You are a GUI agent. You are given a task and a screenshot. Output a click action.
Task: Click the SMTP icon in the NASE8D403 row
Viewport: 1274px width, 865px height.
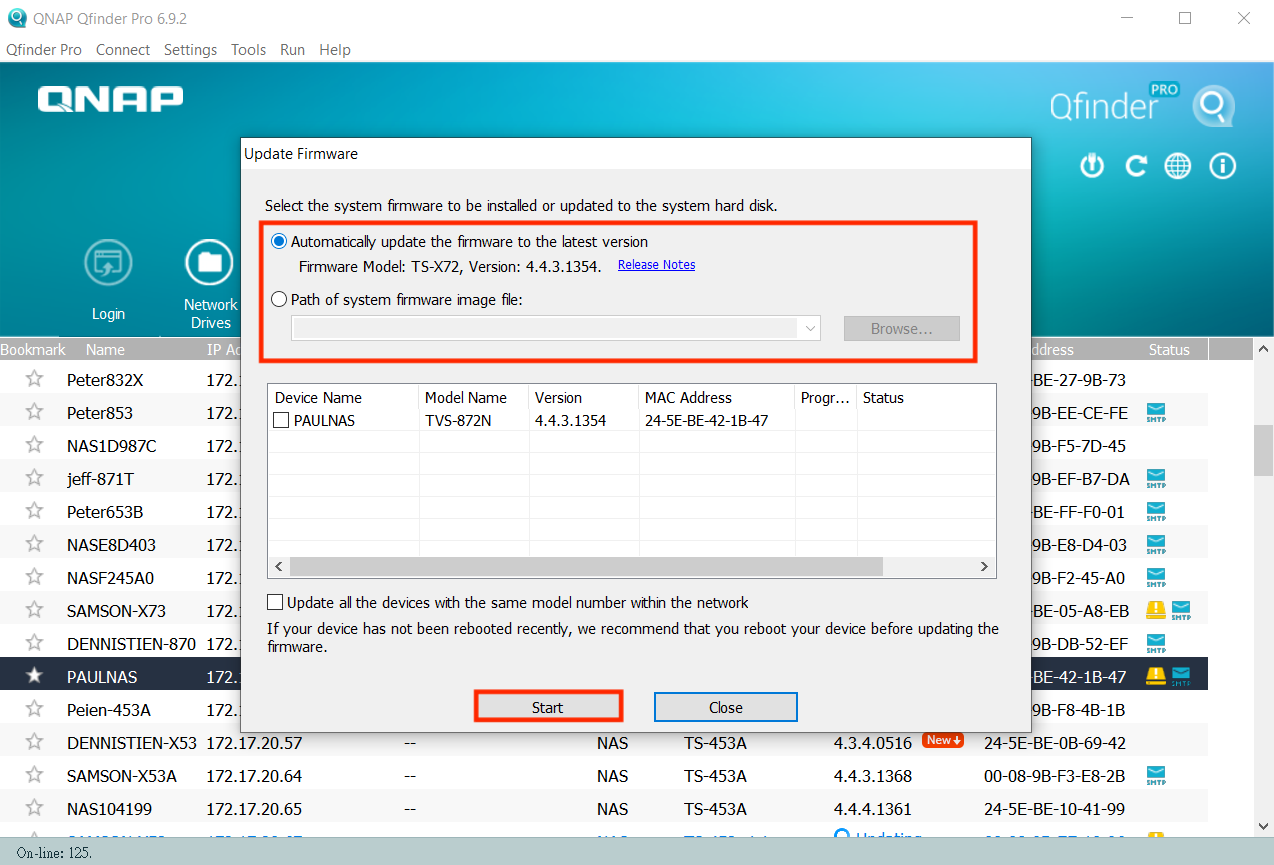(1156, 545)
